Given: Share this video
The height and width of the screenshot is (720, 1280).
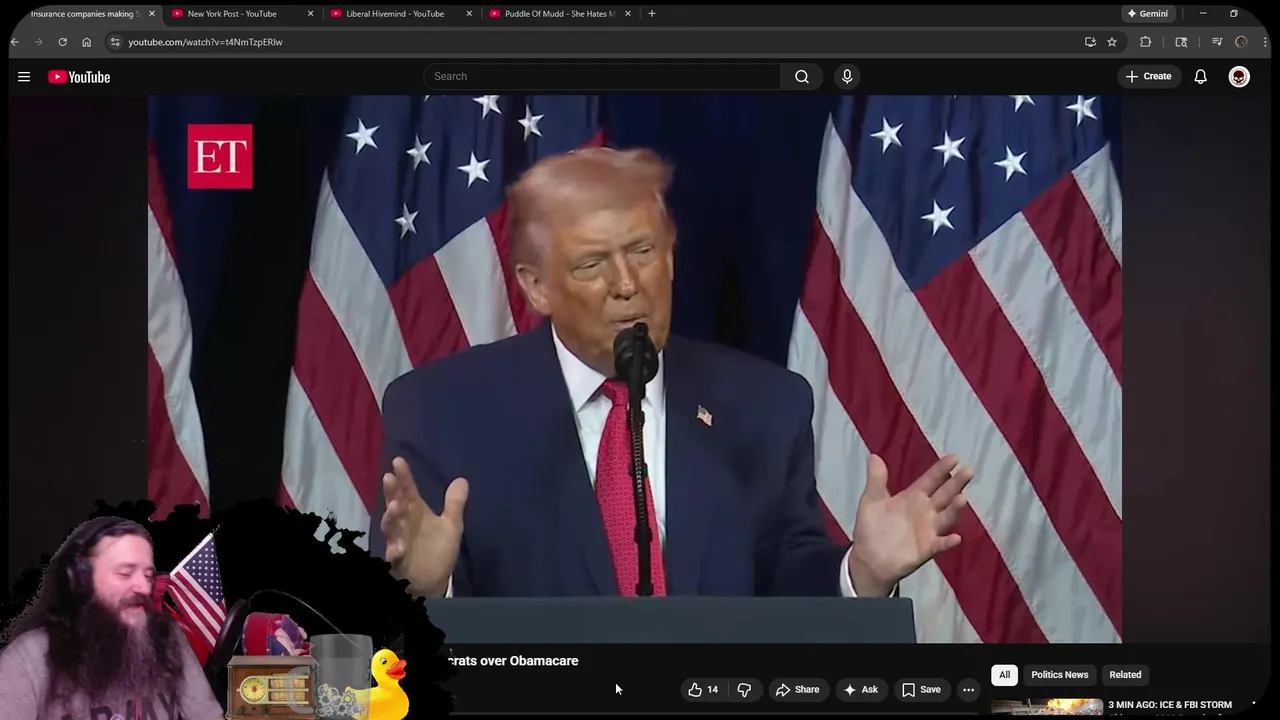Looking at the screenshot, I should 797,689.
